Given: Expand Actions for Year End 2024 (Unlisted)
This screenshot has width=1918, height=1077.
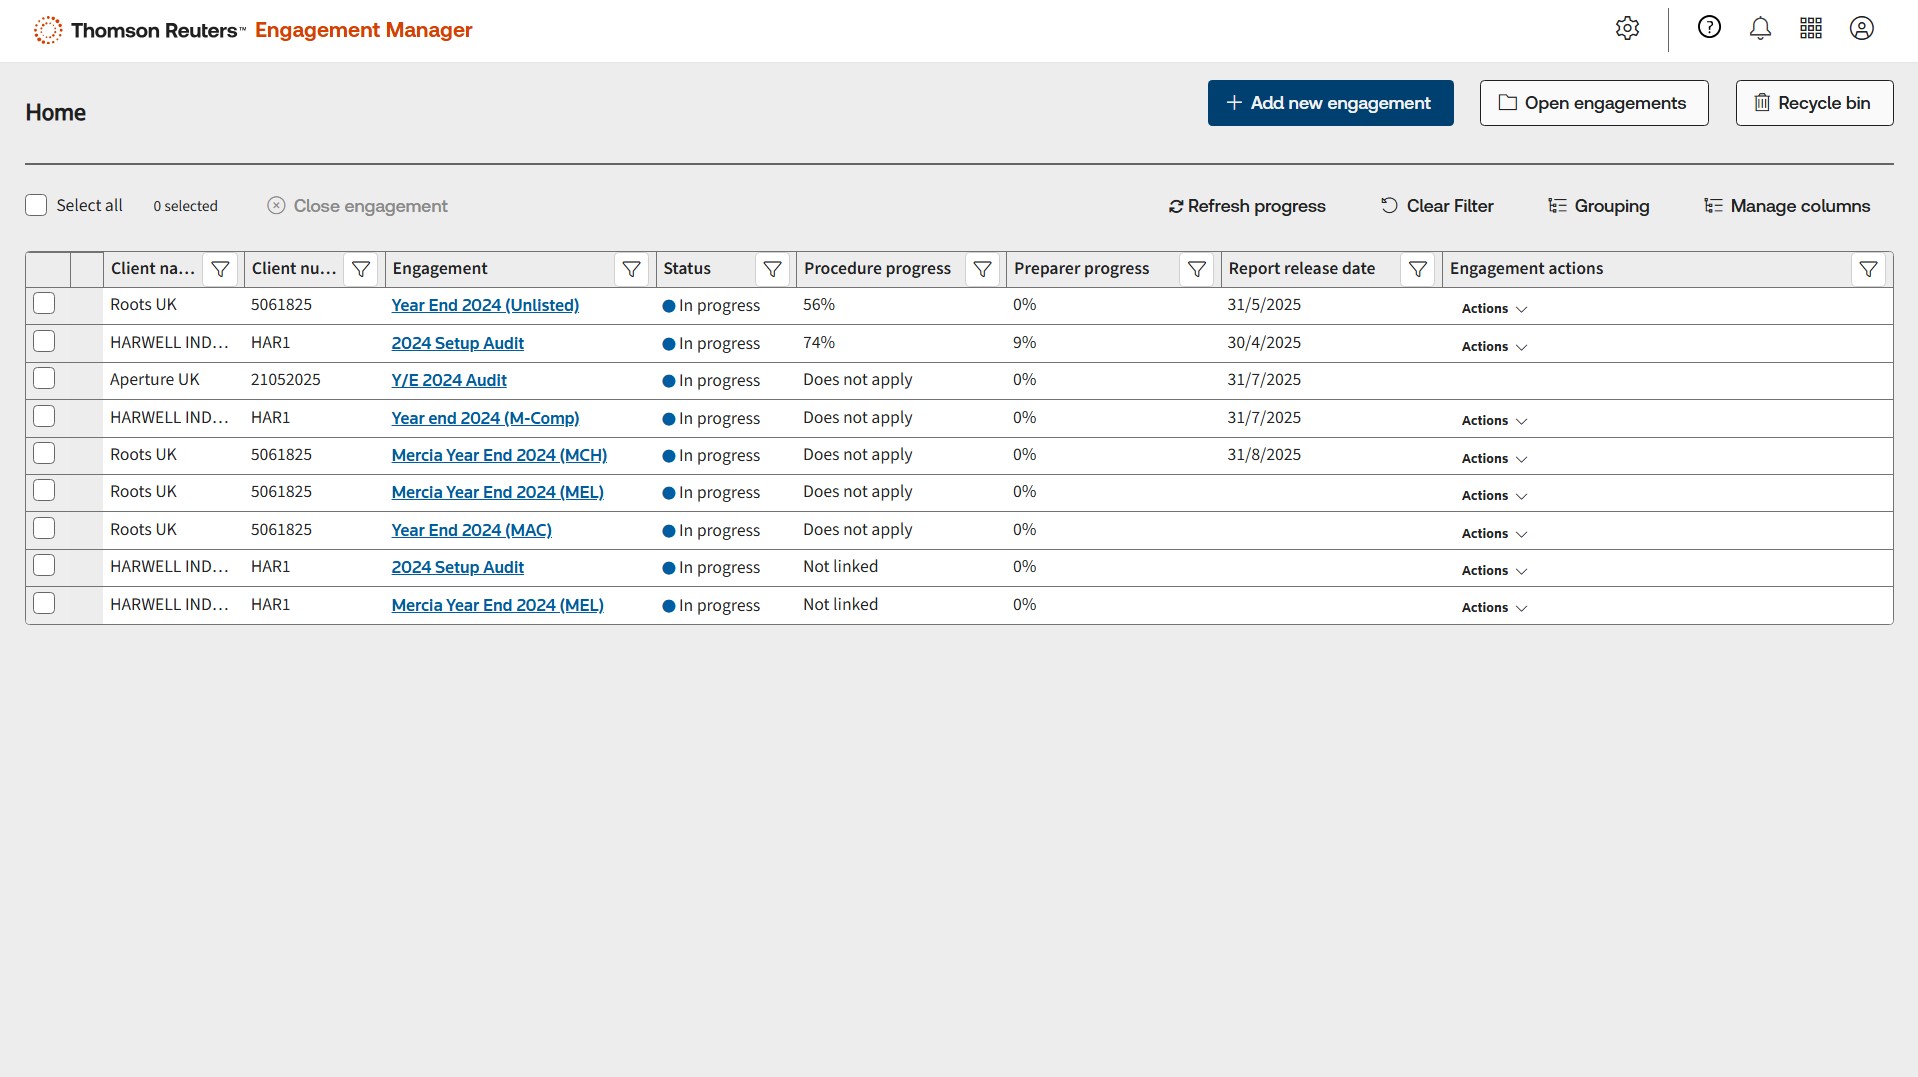Looking at the screenshot, I should (x=1494, y=309).
